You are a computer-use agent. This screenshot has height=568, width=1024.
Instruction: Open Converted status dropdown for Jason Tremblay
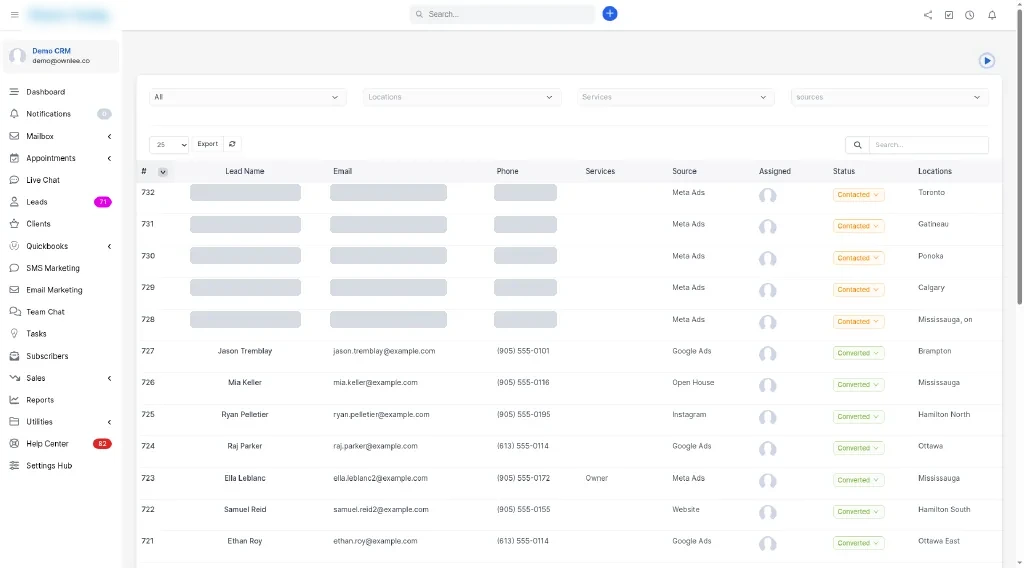858,353
